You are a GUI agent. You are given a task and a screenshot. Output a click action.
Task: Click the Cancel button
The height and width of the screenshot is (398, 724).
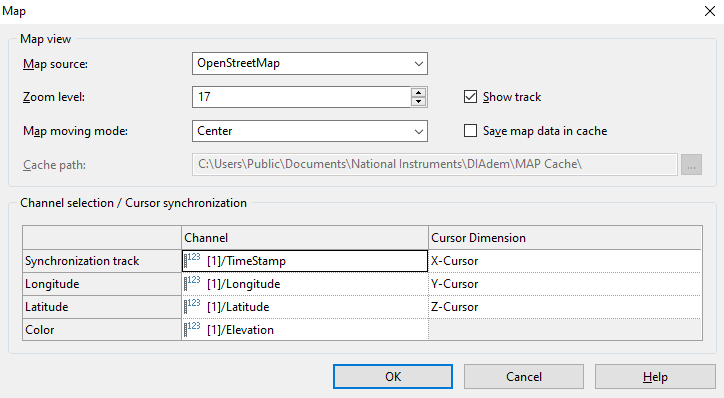pos(524,377)
